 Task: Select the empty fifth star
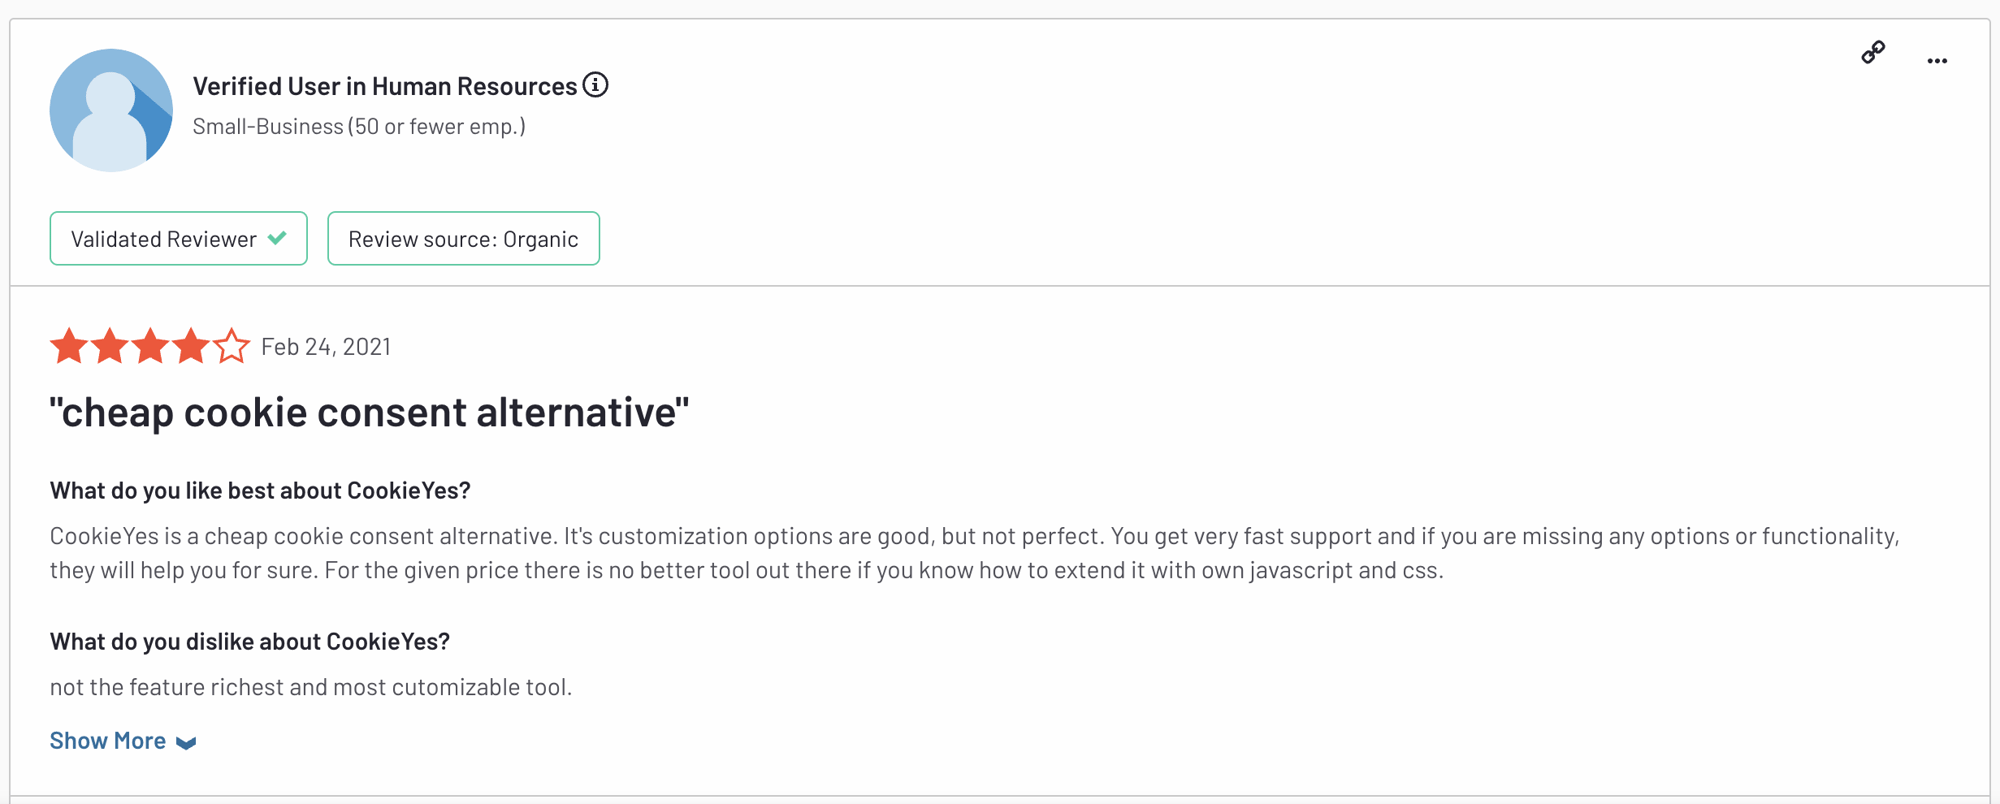point(231,346)
